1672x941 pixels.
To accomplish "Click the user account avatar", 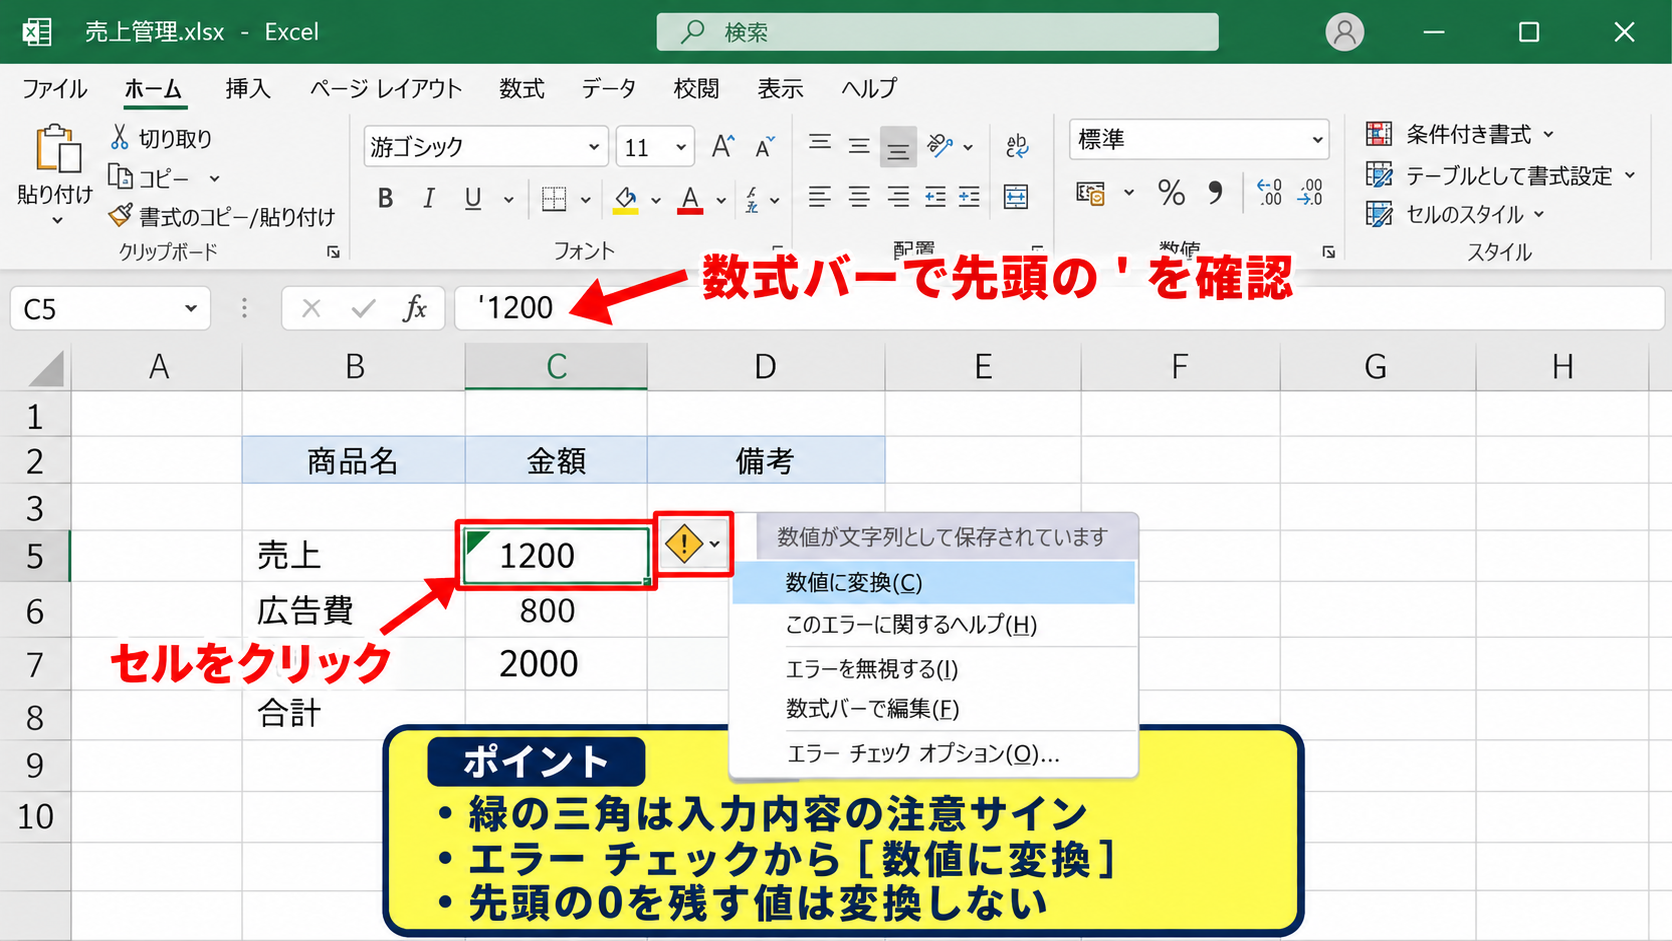I will tap(1345, 32).
